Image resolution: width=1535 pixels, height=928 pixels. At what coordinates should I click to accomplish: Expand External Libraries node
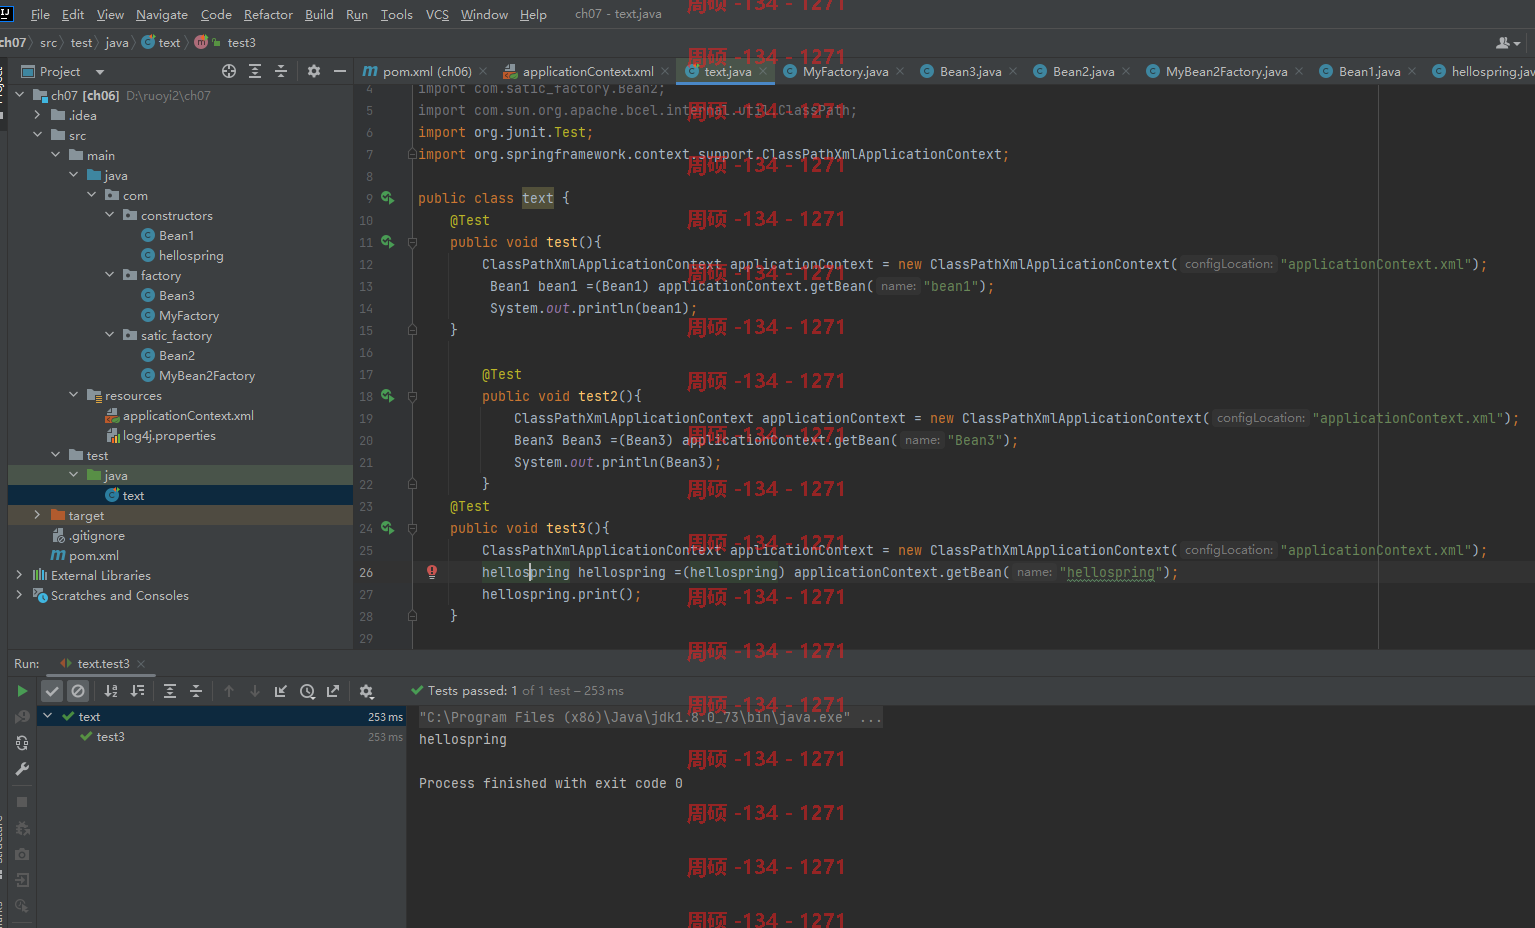click(20, 575)
